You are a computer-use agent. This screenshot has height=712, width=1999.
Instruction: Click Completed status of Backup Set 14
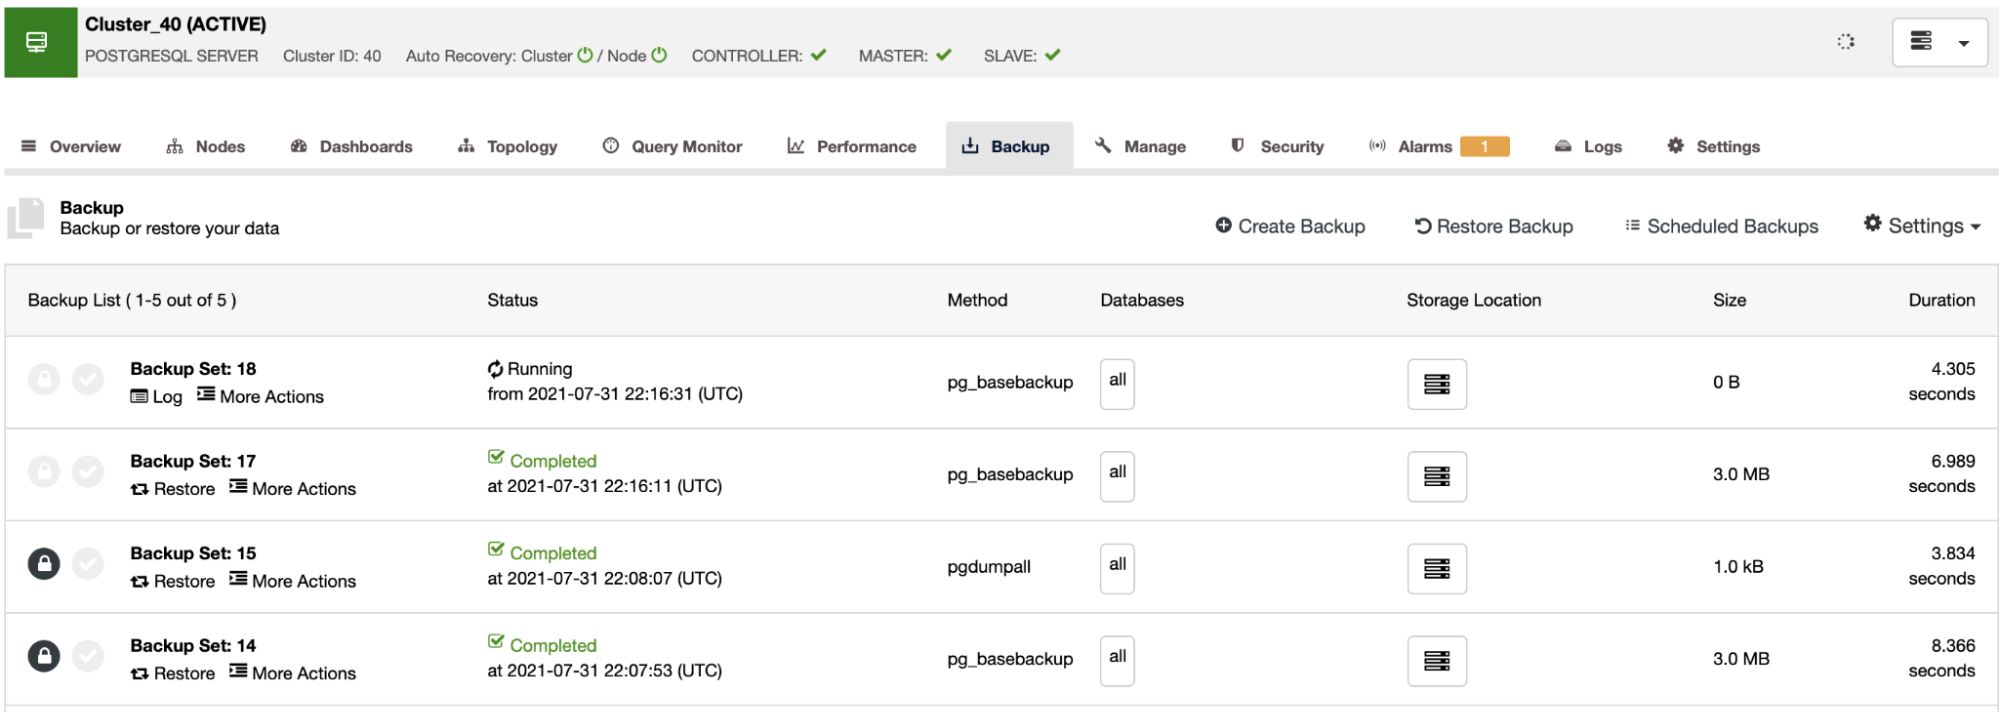click(542, 644)
